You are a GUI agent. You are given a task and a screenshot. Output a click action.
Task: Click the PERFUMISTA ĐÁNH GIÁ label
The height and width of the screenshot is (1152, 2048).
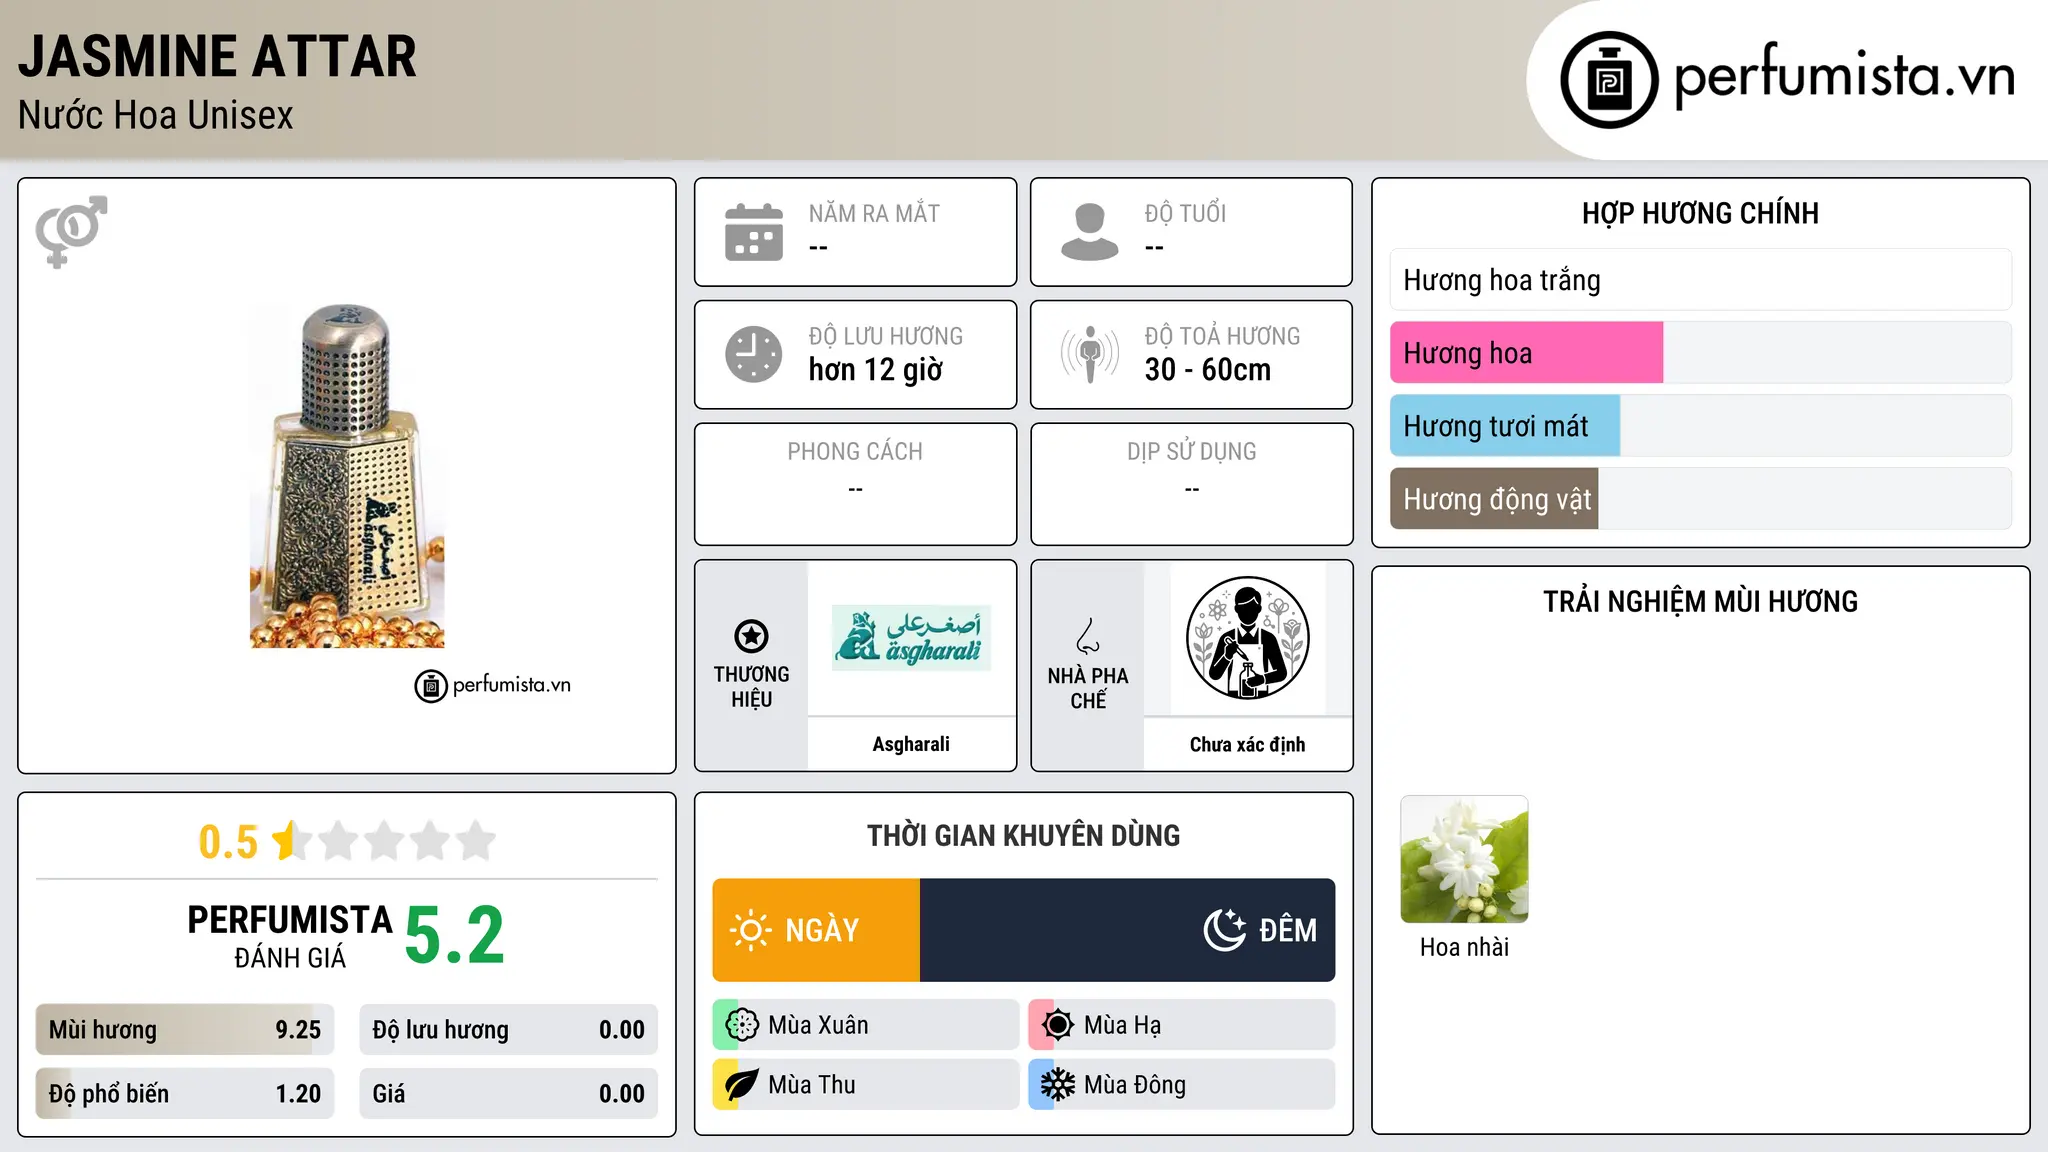[290, 936]
